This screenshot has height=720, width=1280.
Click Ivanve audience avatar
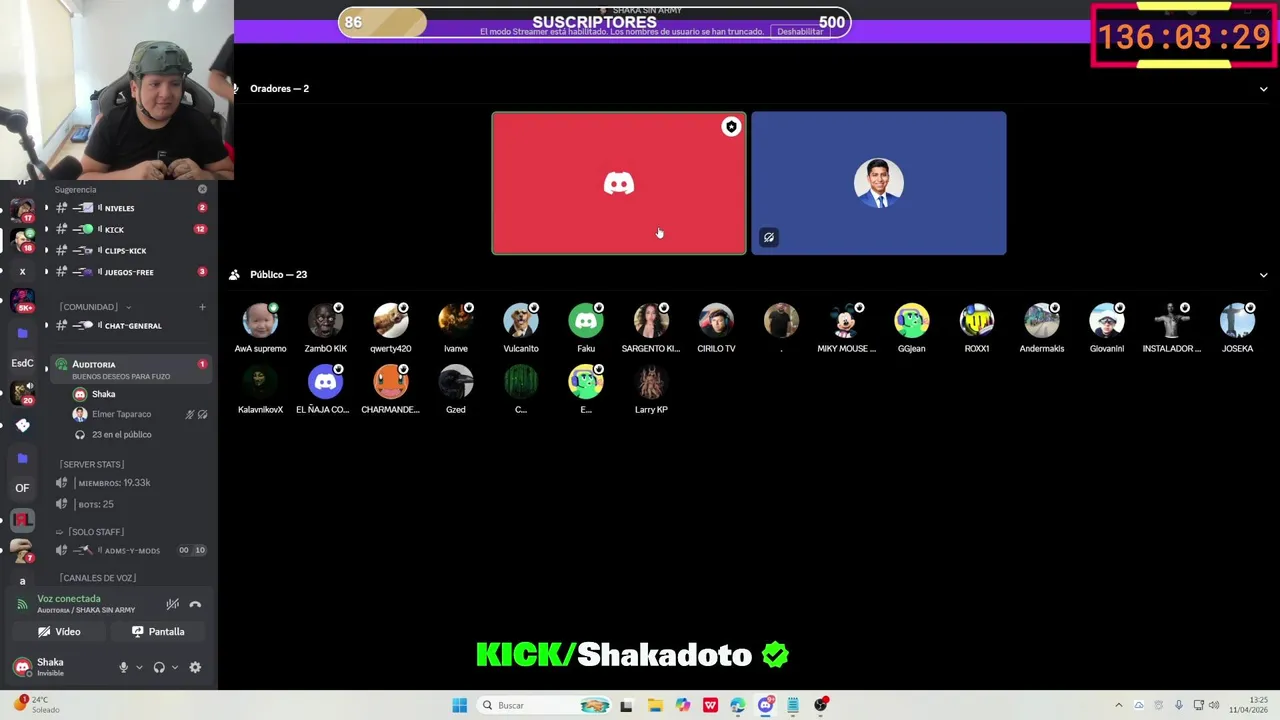click(455, 321)
